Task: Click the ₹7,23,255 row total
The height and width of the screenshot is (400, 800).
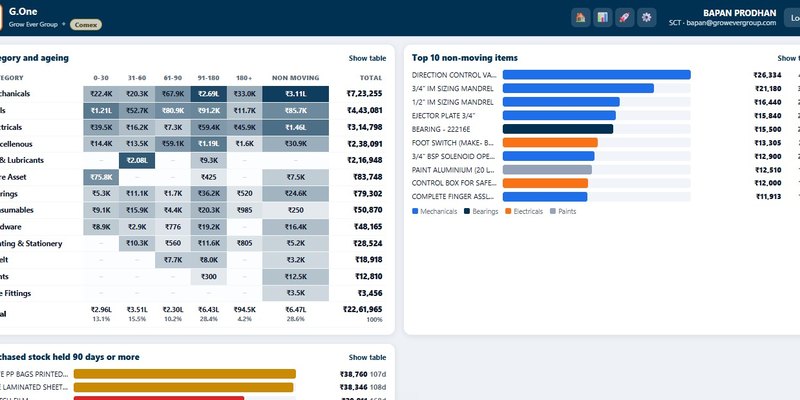Action: coord(364,94)
